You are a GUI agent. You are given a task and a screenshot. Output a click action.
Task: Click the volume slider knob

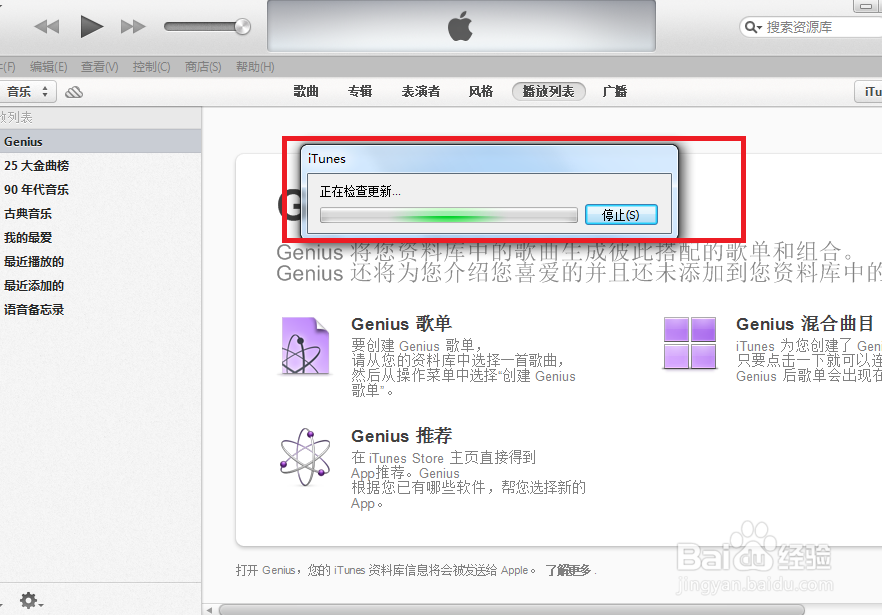coord(242,26)
